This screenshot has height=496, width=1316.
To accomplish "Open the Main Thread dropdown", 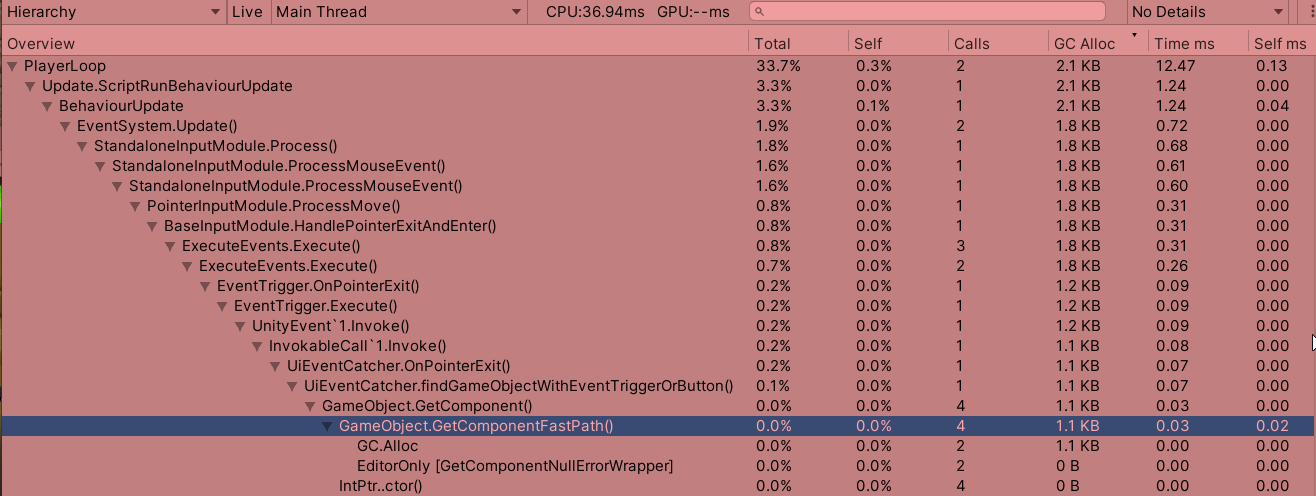I will coord(398,12).
